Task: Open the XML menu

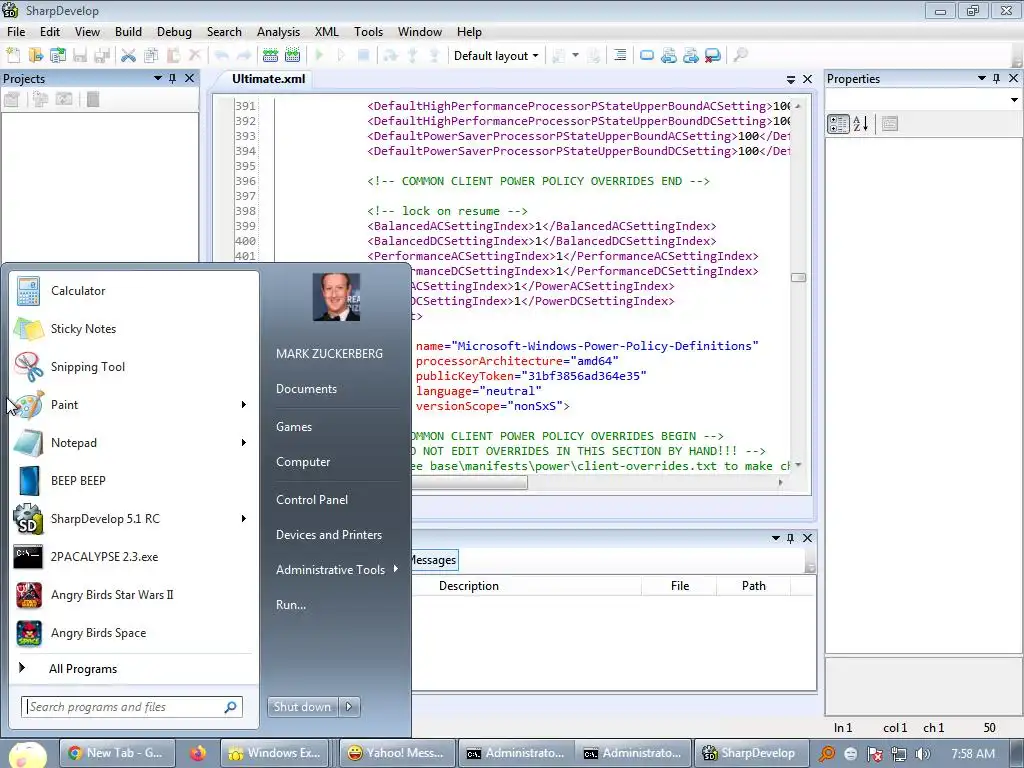Action: tap(327, 32)
